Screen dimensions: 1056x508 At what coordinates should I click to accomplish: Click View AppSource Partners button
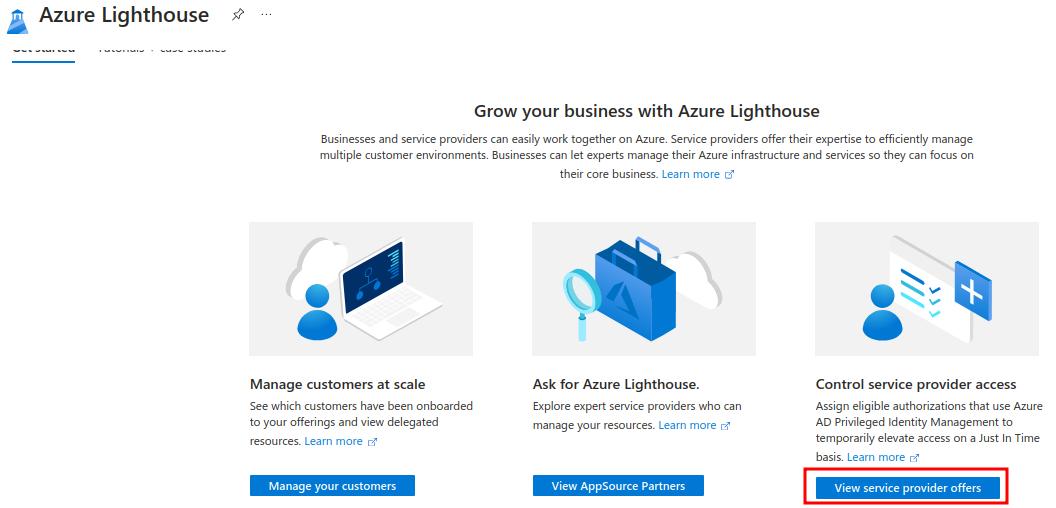click(x=618, y=486)
